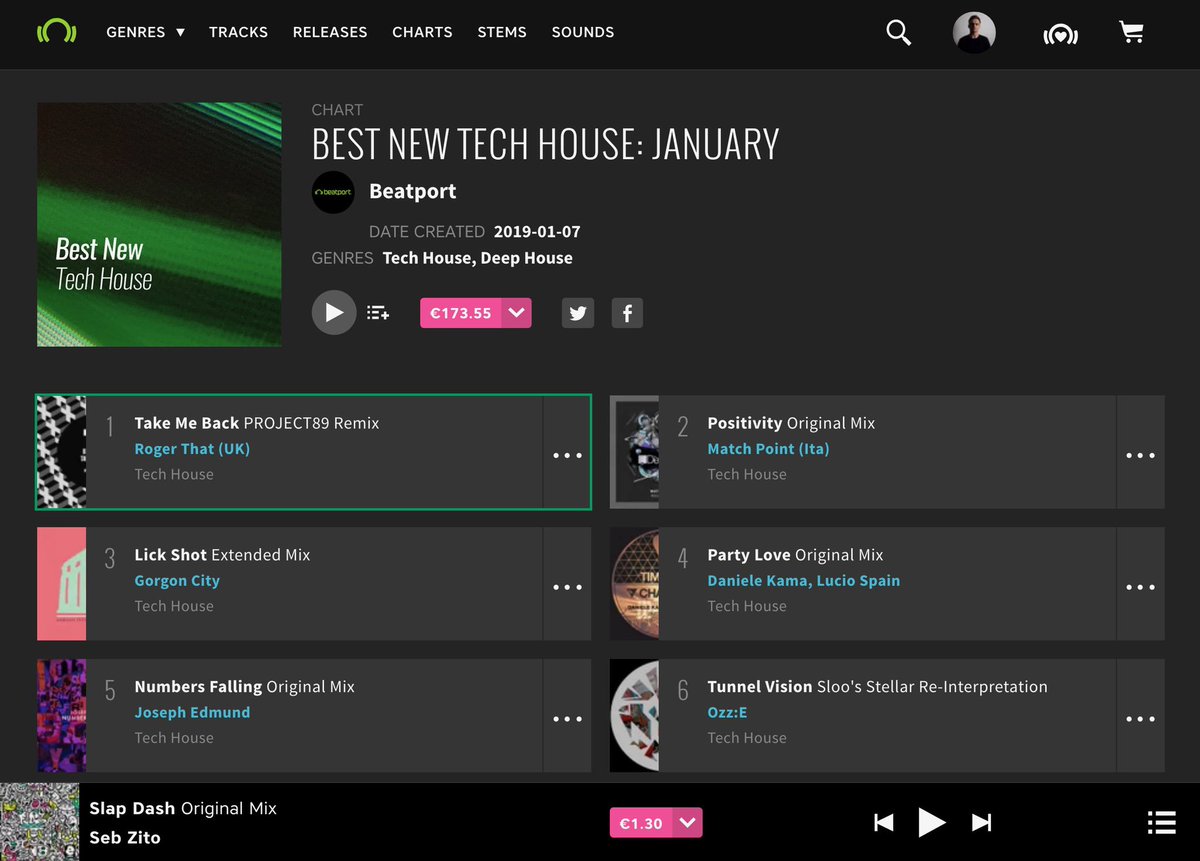Open My Beatport heart icon
The width and height of the screenshot is (1200, 861).
coord(1060,35)
